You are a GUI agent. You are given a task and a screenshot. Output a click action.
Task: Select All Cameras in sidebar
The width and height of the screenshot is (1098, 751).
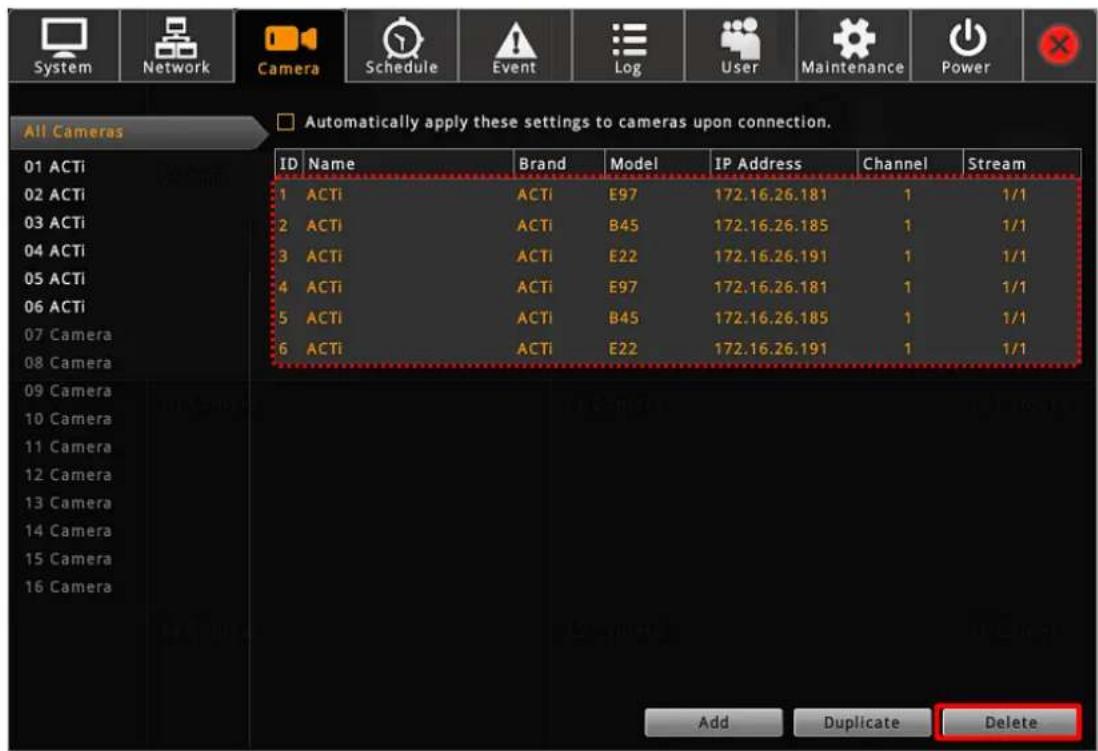pyautogui.click(x=139, y=132)
